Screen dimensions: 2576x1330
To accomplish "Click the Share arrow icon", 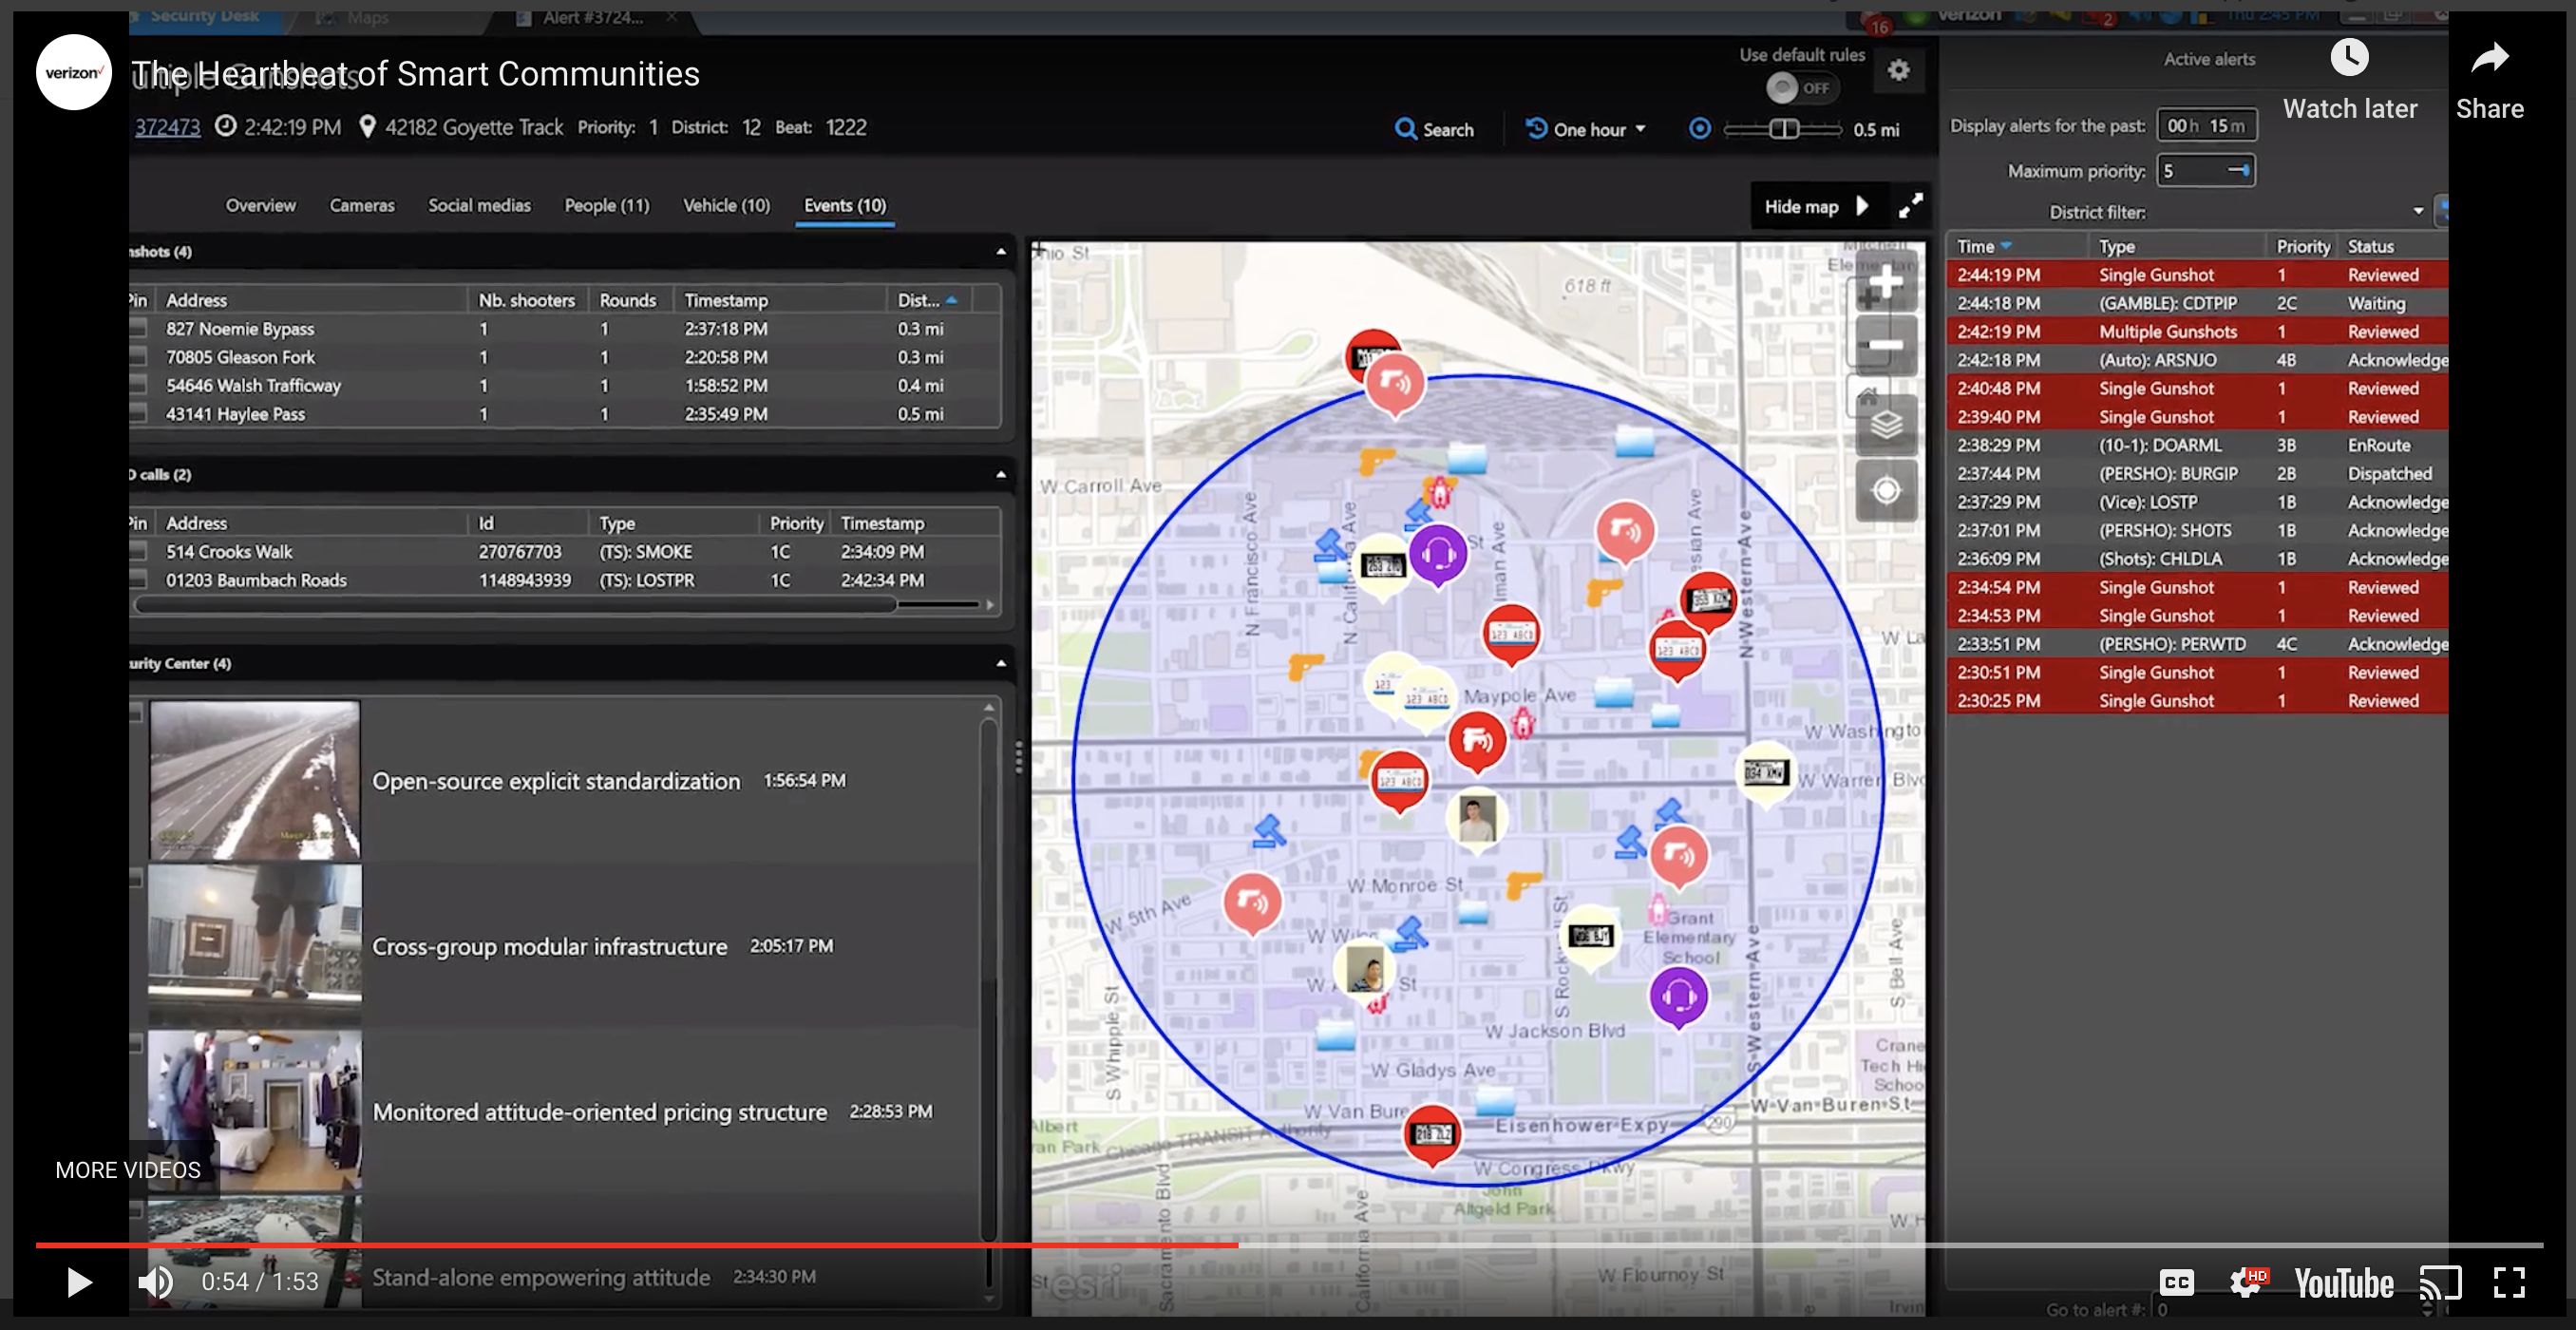I will 2490,58.
